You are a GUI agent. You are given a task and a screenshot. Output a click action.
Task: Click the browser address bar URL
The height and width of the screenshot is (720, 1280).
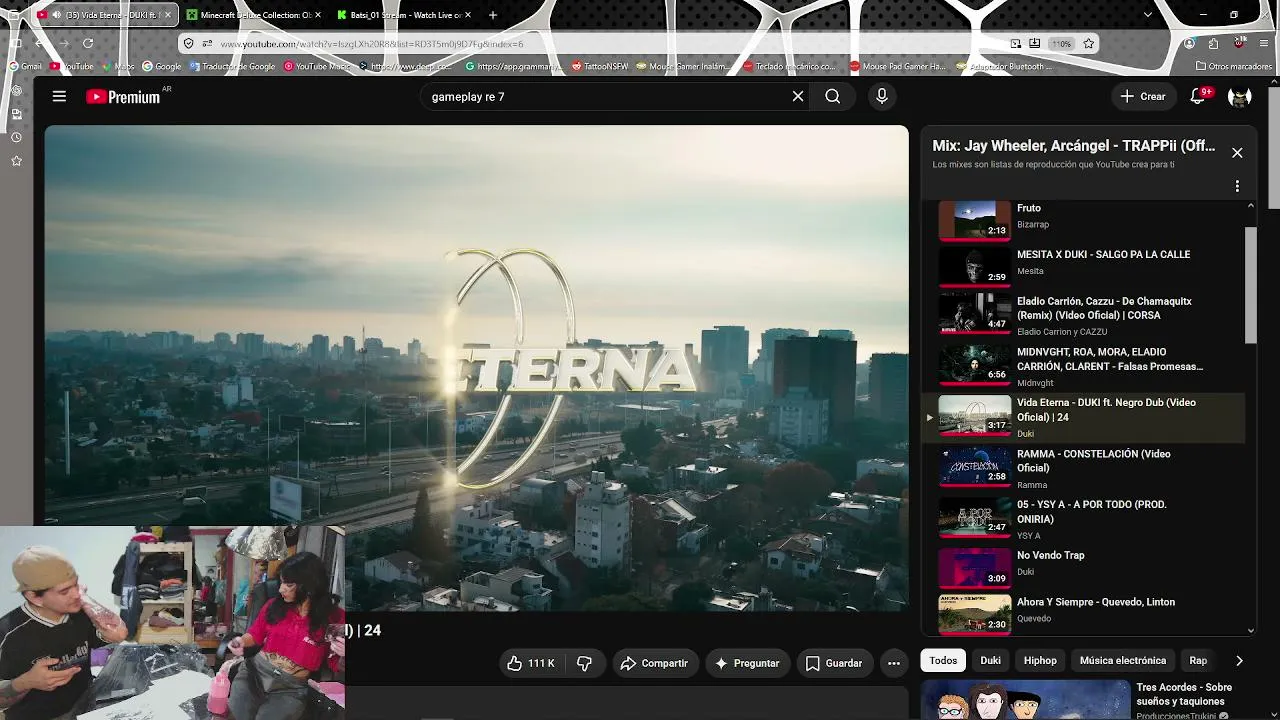(372, 44)
